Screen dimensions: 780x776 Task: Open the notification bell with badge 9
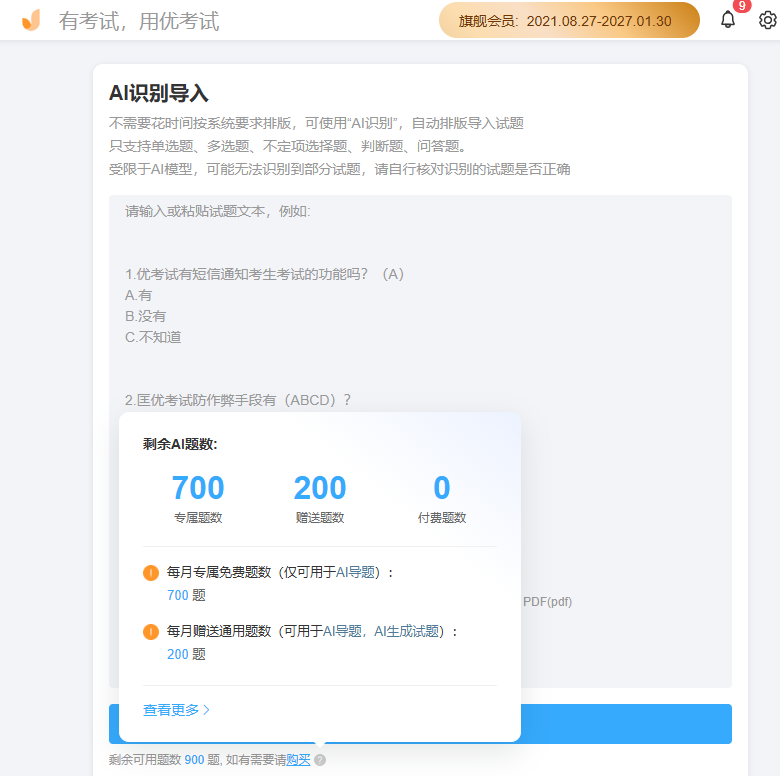pos(728,19)
